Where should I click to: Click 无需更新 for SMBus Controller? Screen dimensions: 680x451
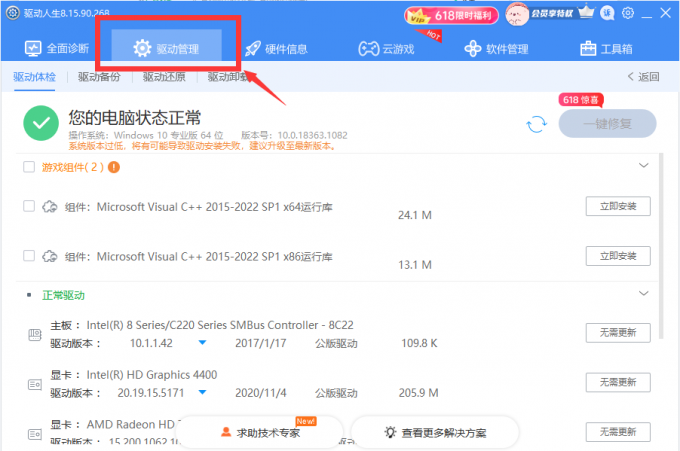click(x=618, y=333)
